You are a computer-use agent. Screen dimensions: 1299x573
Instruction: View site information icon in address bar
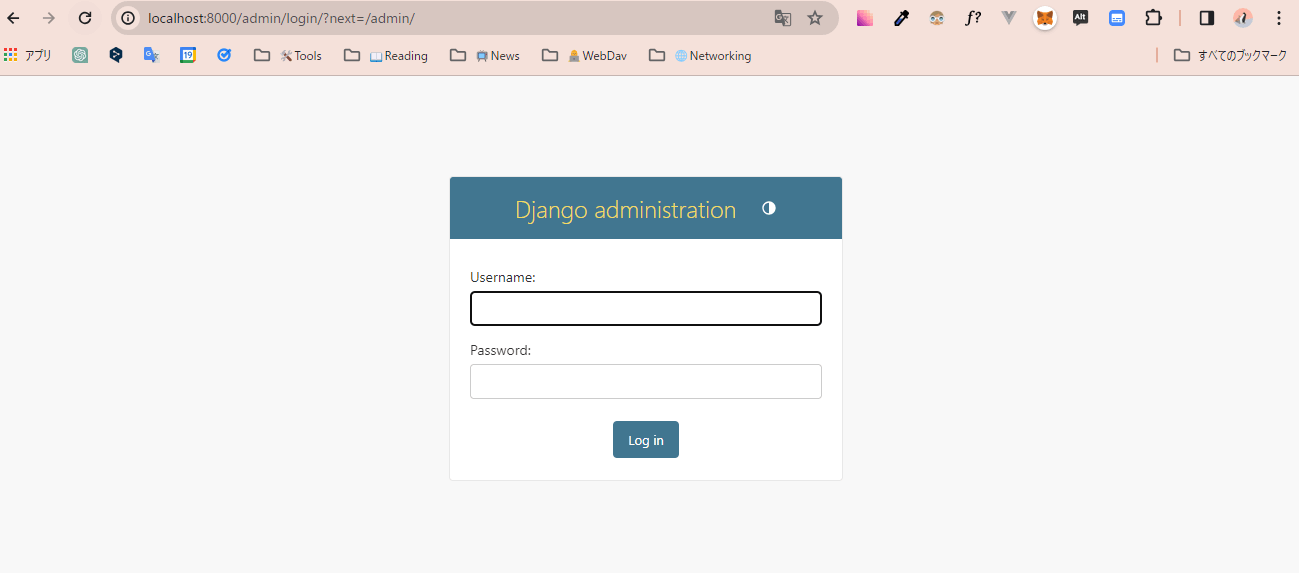(x=128, y=18)
